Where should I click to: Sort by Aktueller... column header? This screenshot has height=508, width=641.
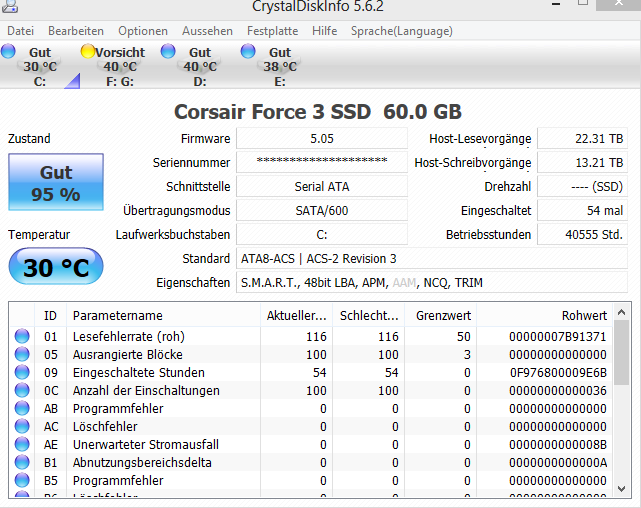(296, 315)
